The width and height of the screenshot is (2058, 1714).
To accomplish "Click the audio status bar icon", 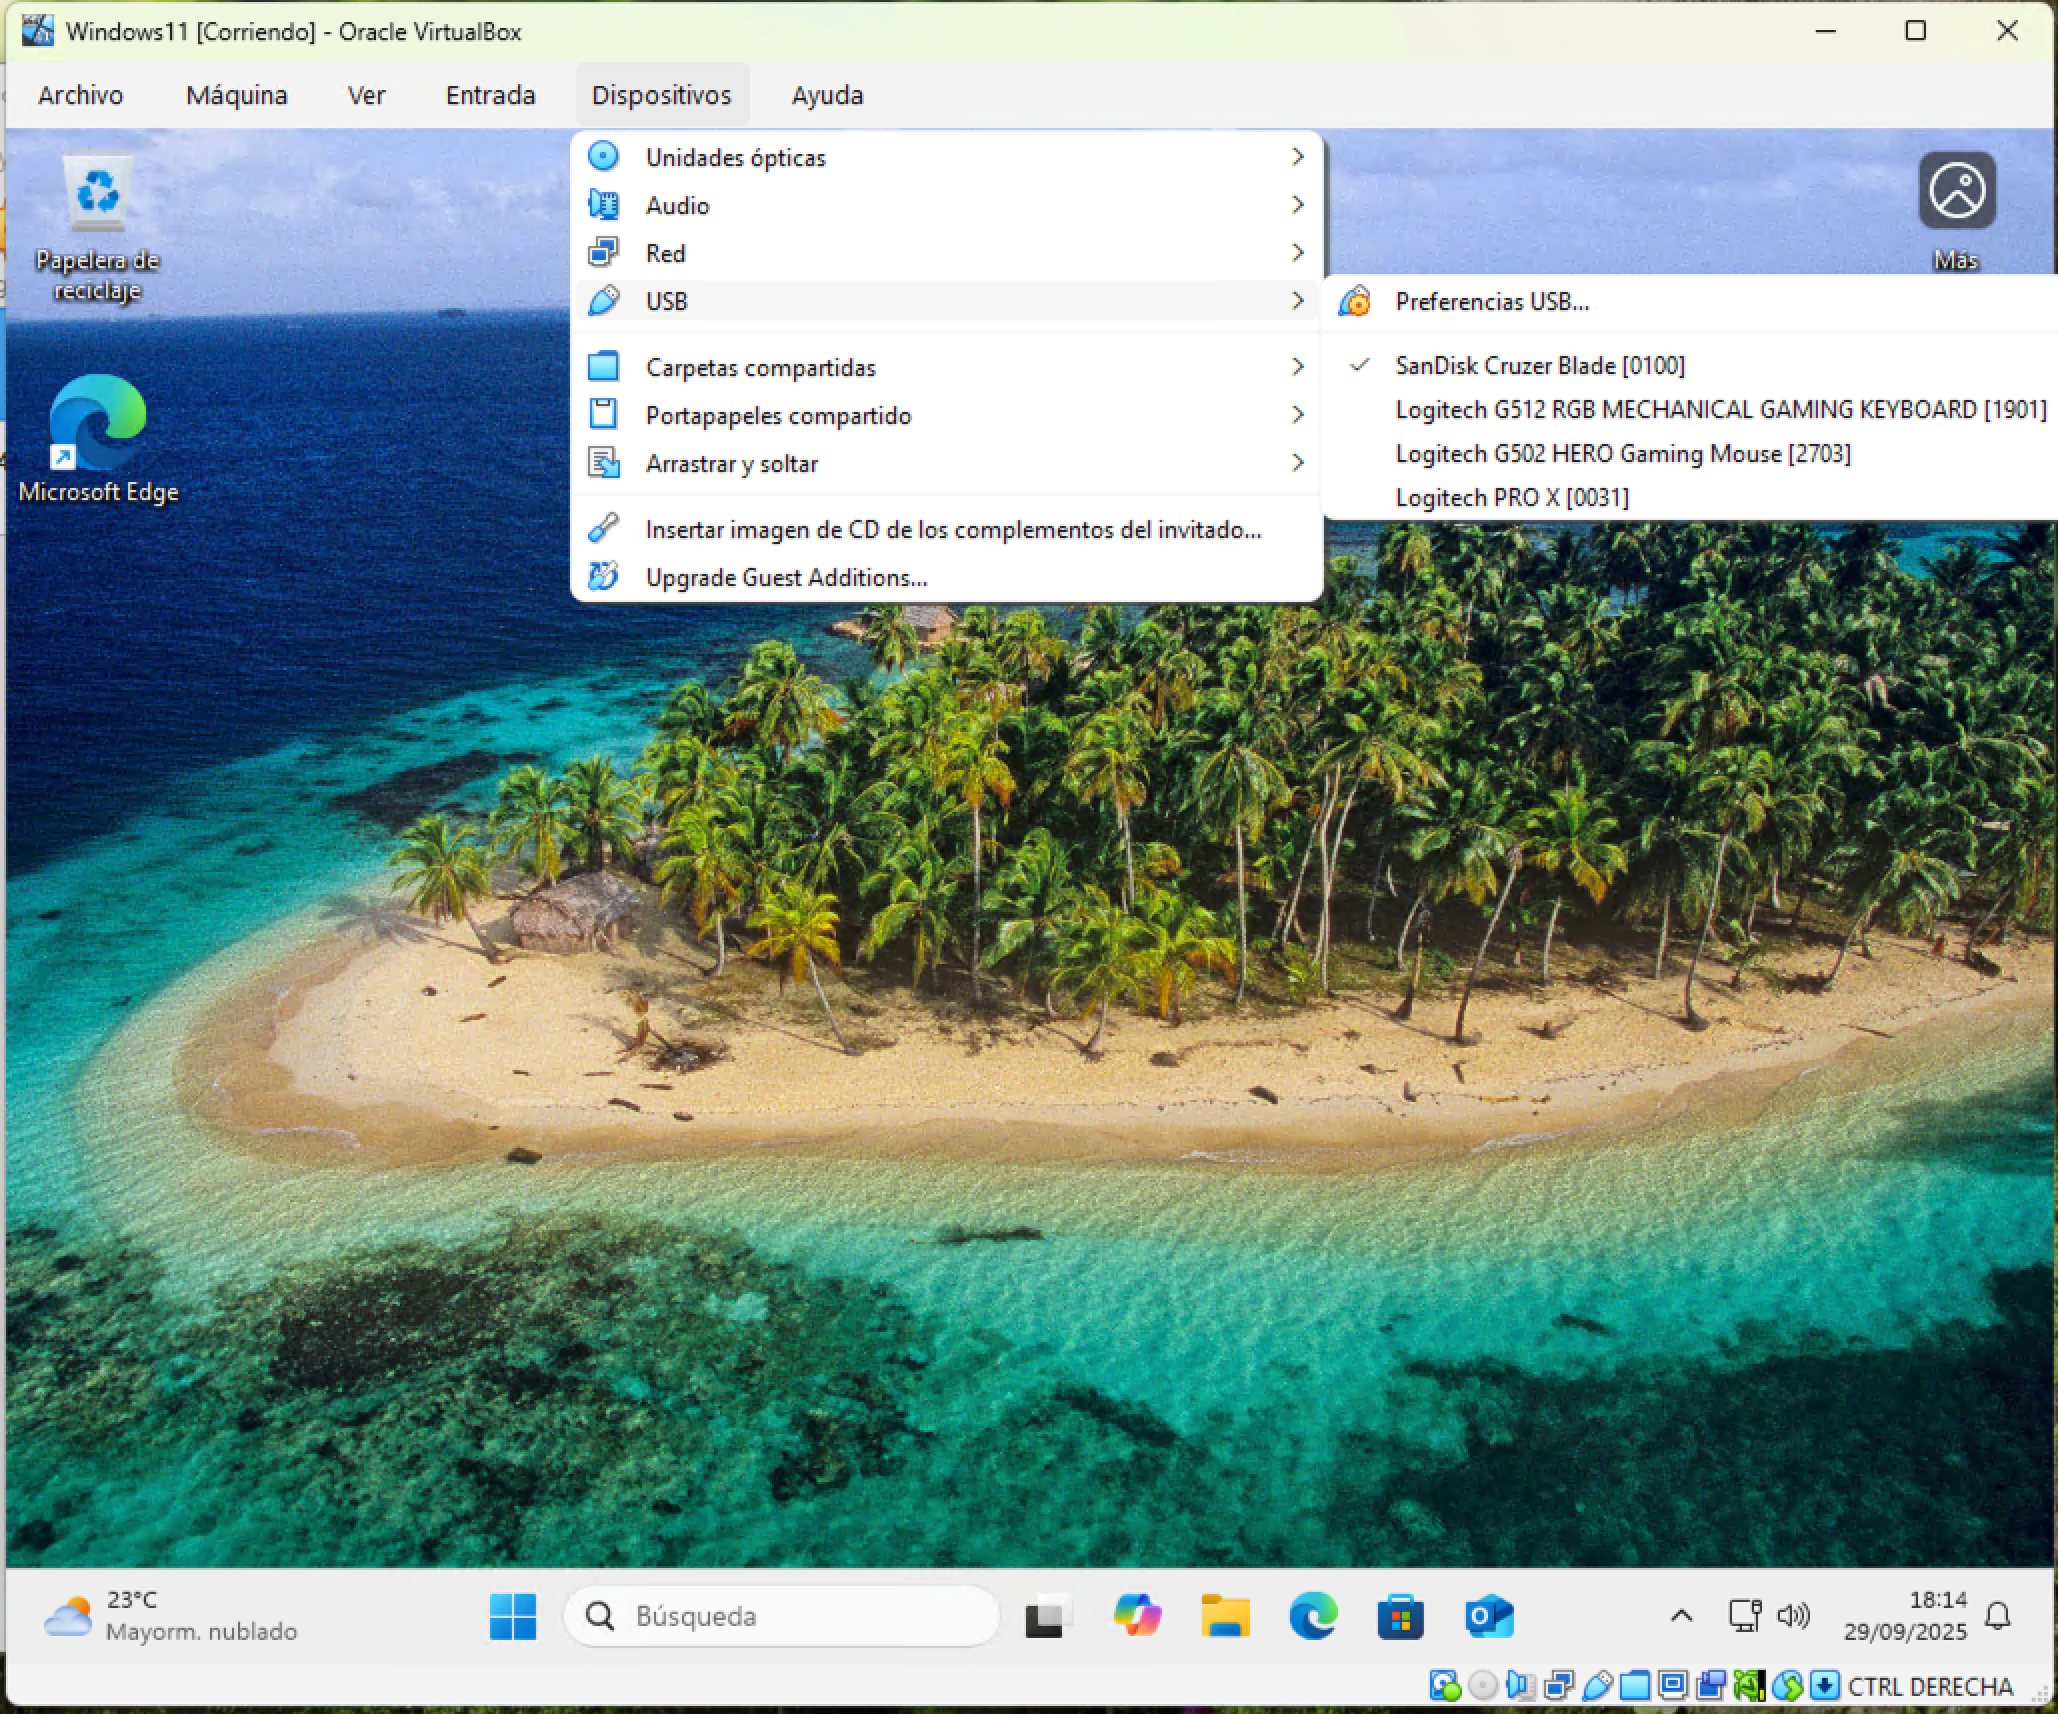I will click(x=1521, y=1686).
